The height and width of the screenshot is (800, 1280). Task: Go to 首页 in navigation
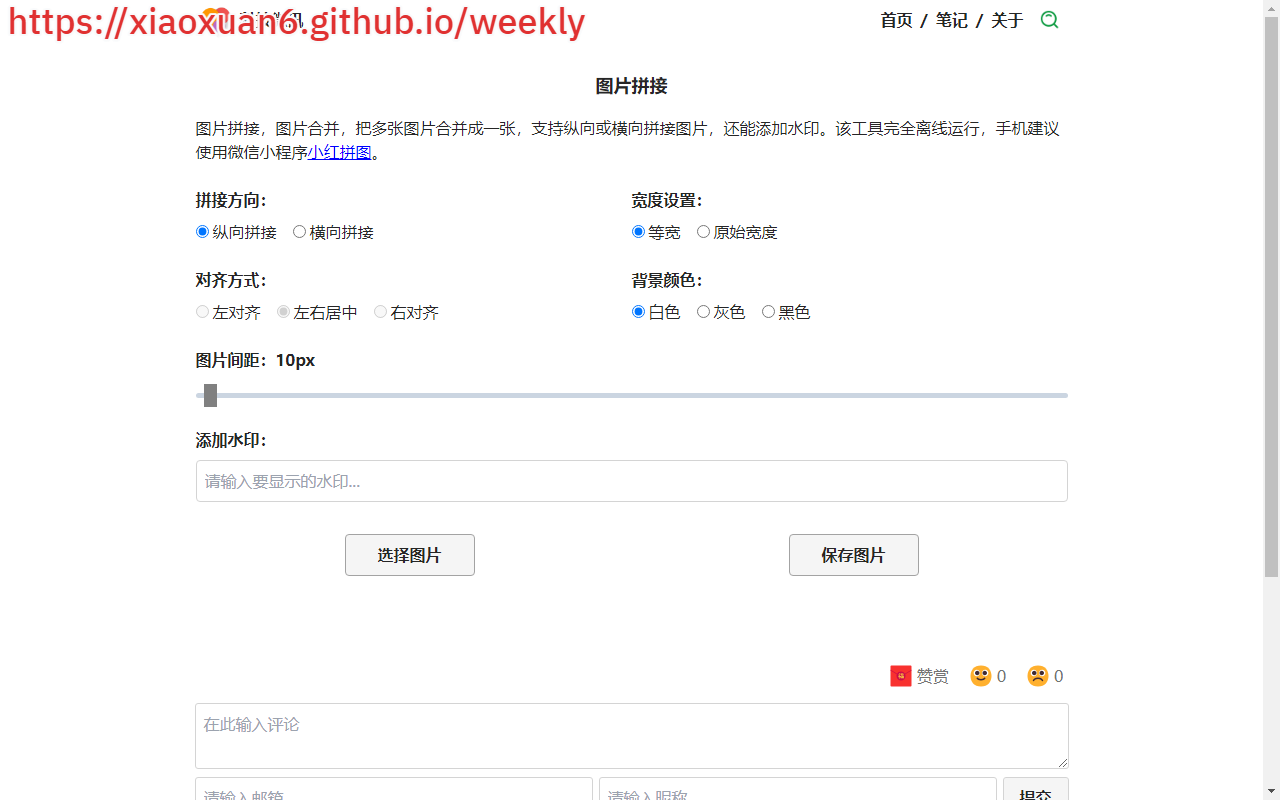pos(896,21)
